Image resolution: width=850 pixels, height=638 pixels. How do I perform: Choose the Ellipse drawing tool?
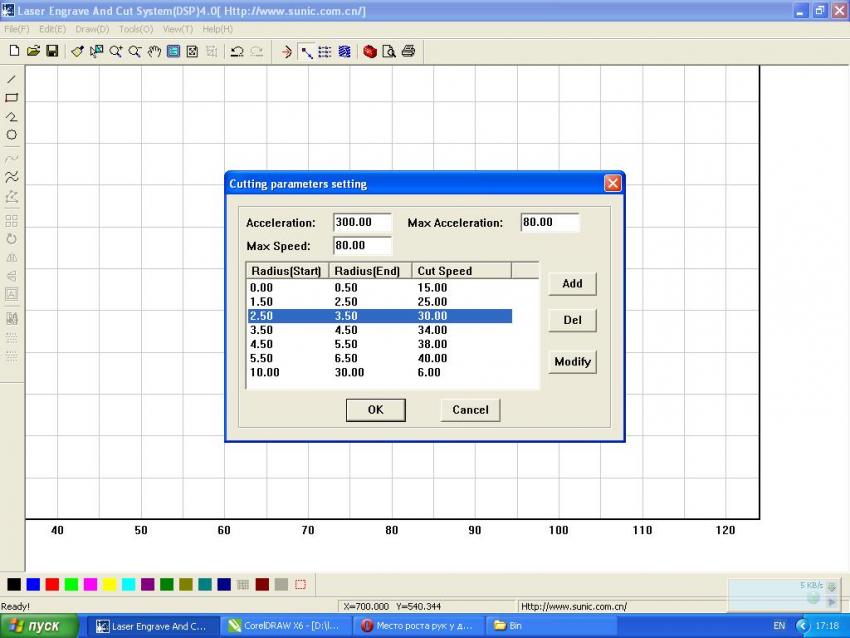[x=12, y=135]
